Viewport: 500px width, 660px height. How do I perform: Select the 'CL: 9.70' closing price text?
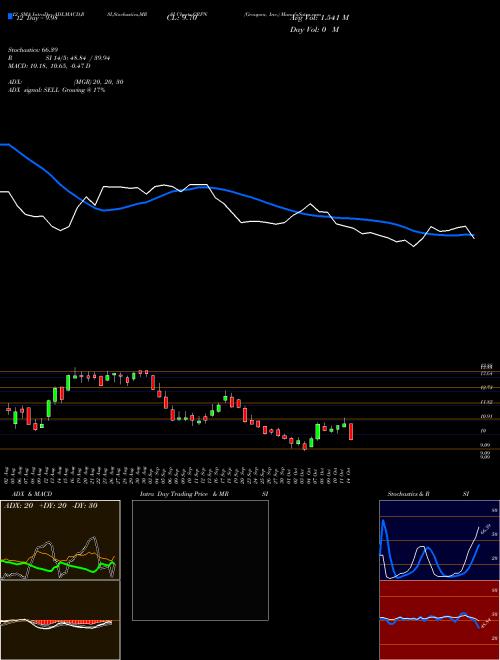[x=182, y=18]
